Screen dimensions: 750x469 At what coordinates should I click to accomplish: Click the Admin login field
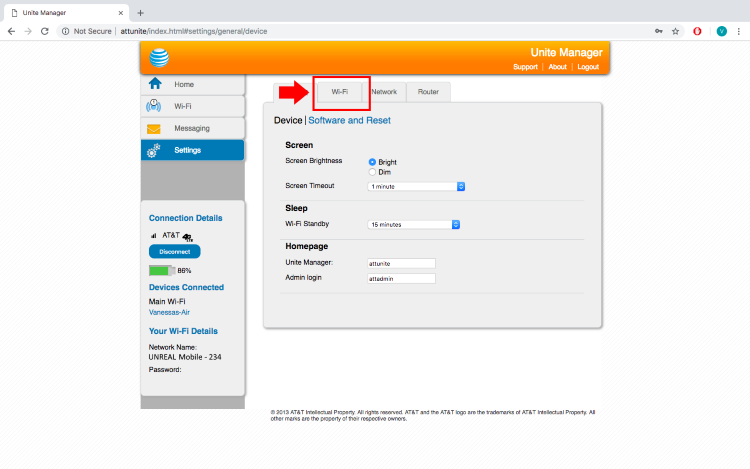(x=401, y=279)
